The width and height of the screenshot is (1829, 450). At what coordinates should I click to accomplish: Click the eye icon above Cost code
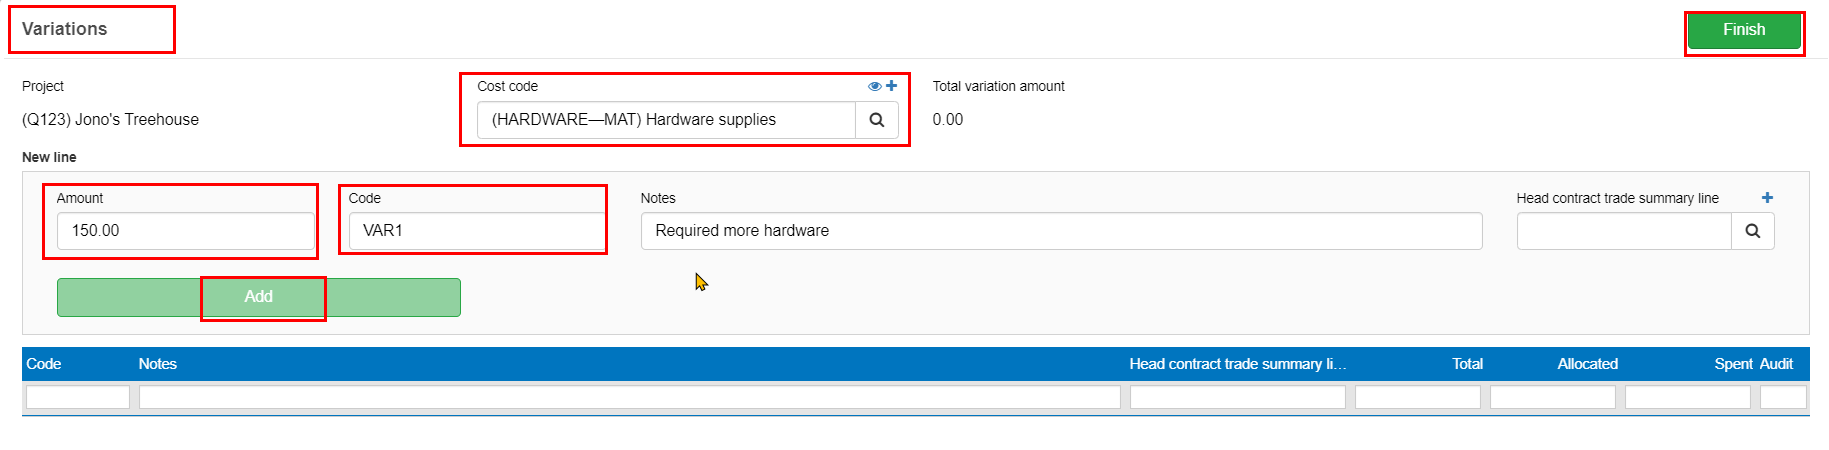click(x=874, y=86)
